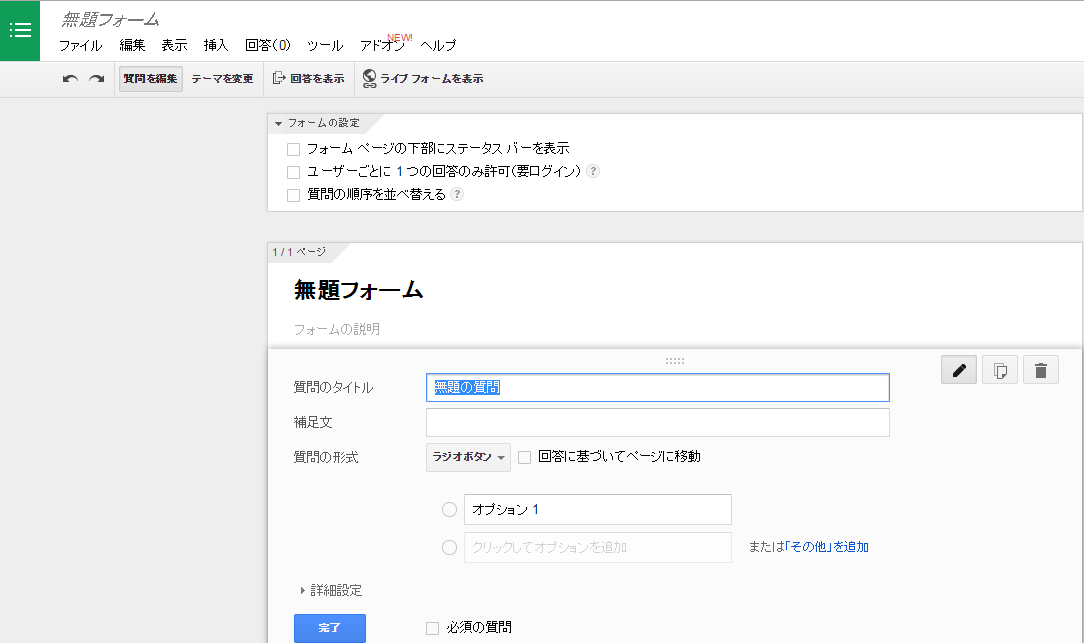
Task: Click the 「その他」を追加 link
Action: pyautogui.click(x=826, y=547)
